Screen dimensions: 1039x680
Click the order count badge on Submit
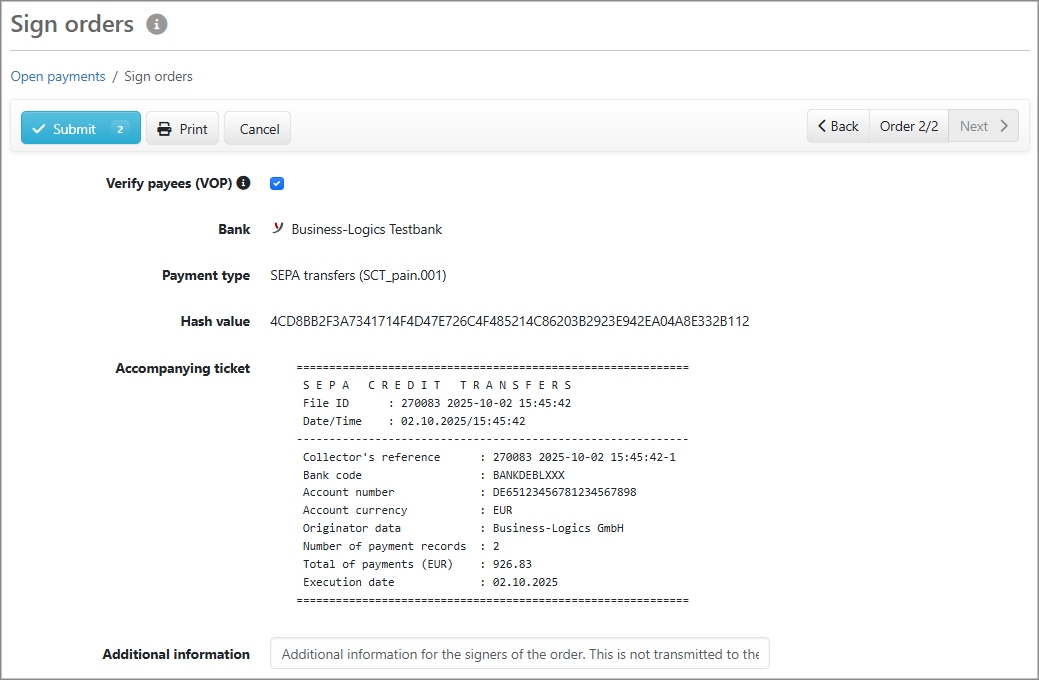[119, 129]
